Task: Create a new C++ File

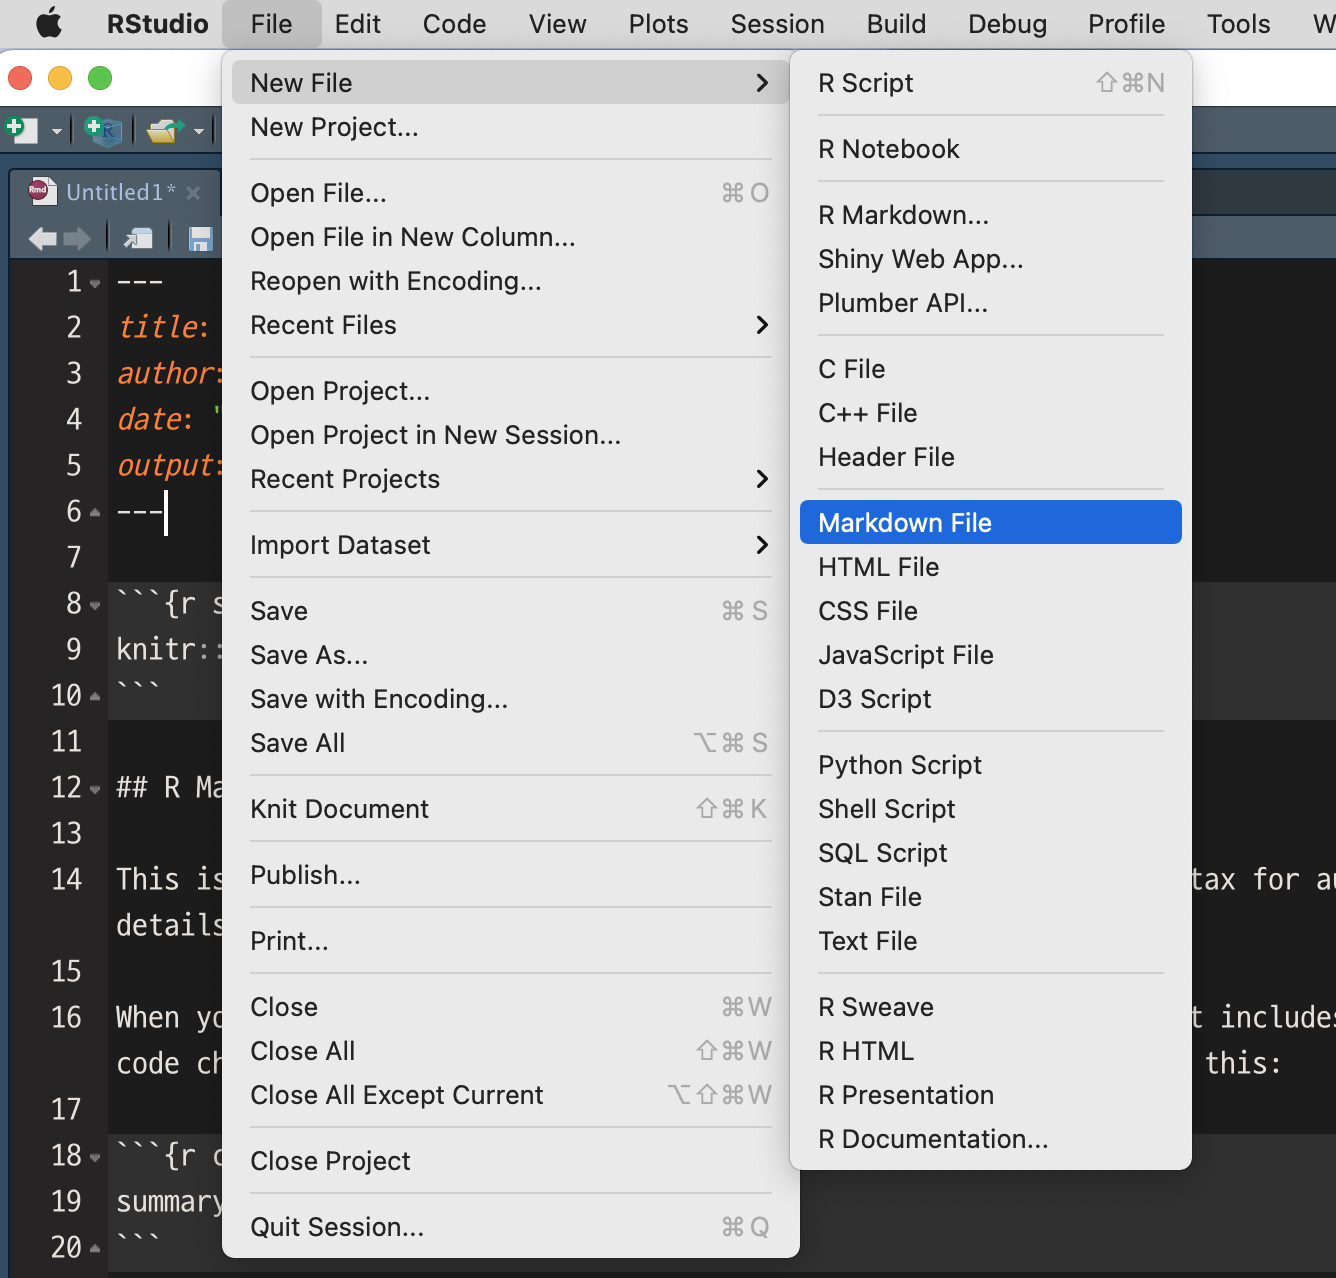Action: tap(991, 413)
